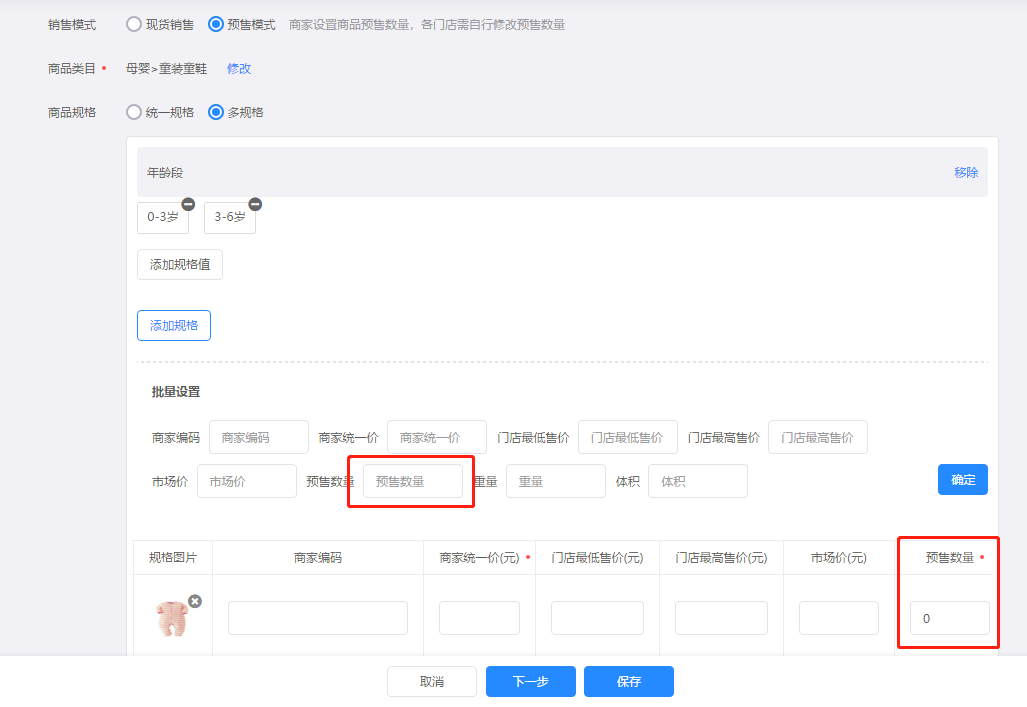The width and height of the screenshot is (1027, 707).
Task: Delete the baby romper spec image
Action: 195,602
